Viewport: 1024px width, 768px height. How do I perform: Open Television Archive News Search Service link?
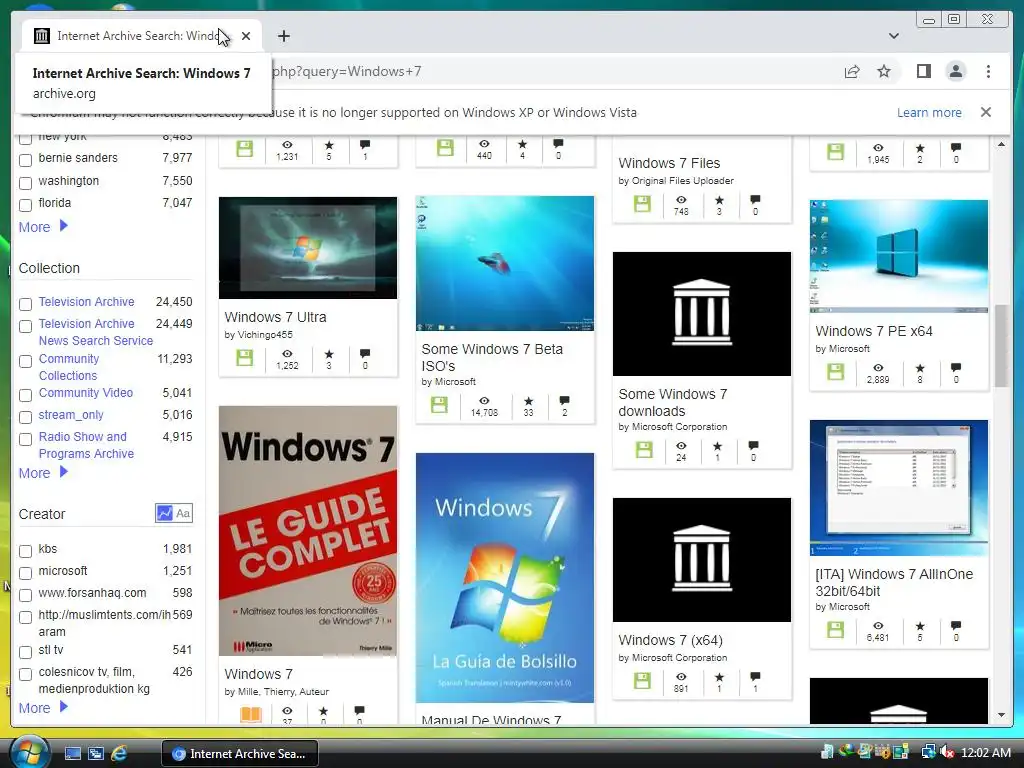[x=95, y=332]
